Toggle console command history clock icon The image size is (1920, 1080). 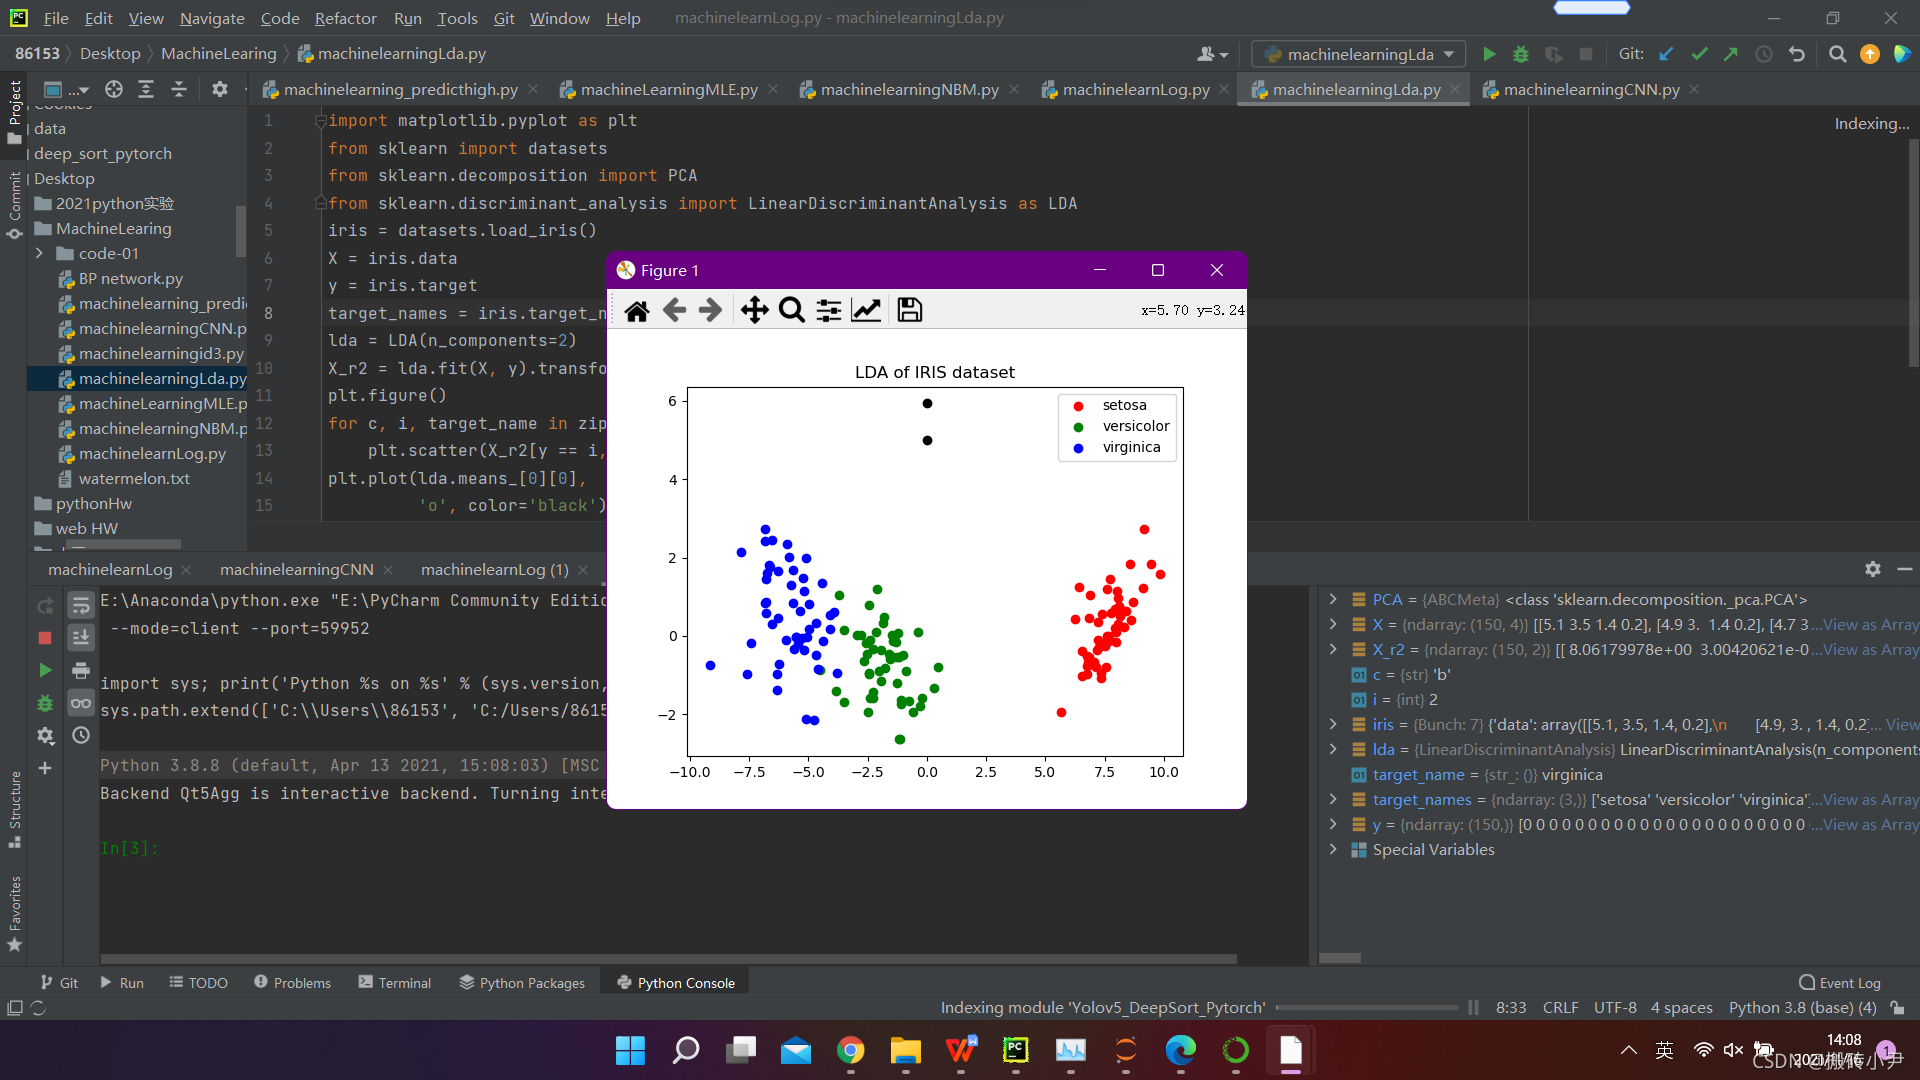[81, 735]
